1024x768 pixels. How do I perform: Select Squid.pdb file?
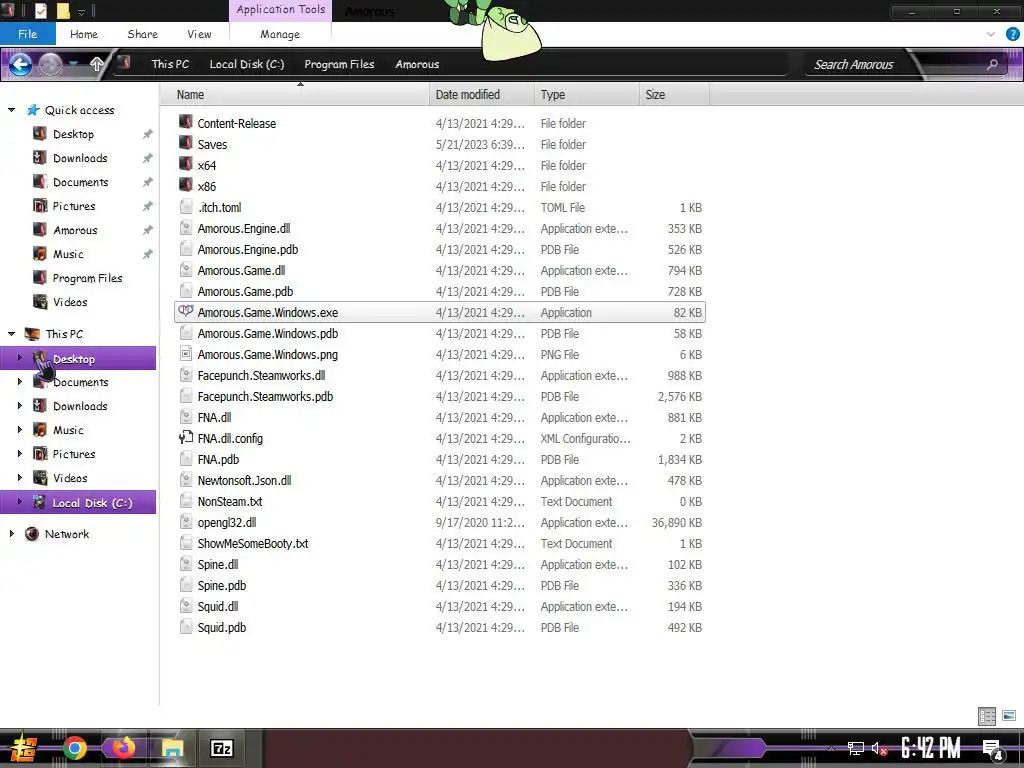pyautogui.click(x=440, y=628)
